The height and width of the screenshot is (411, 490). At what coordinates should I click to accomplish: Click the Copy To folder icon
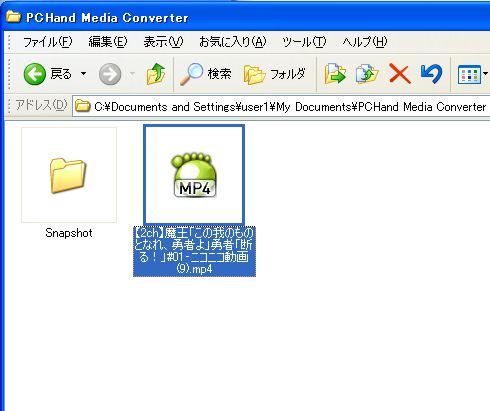tap(367, 74)
